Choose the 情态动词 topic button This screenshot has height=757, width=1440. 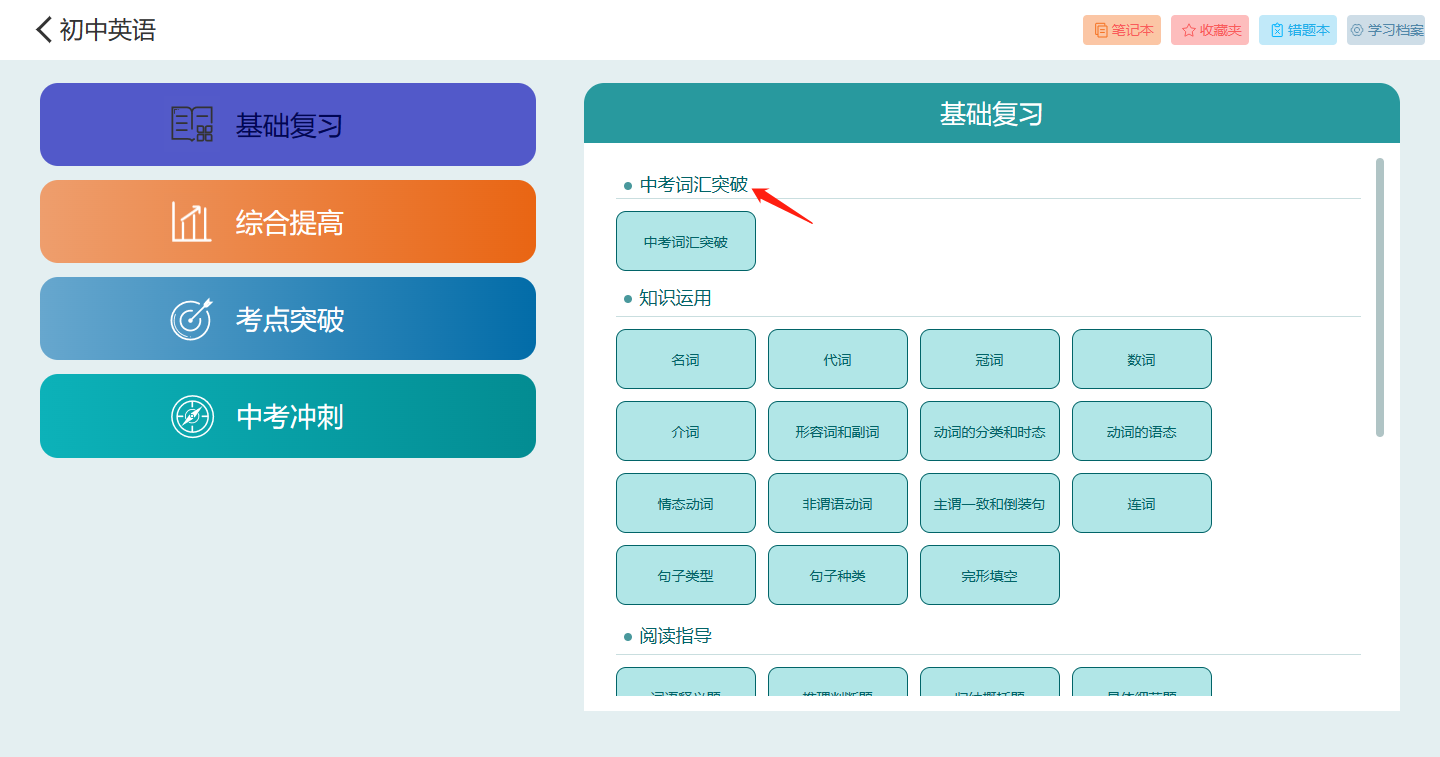pos(686,503)
